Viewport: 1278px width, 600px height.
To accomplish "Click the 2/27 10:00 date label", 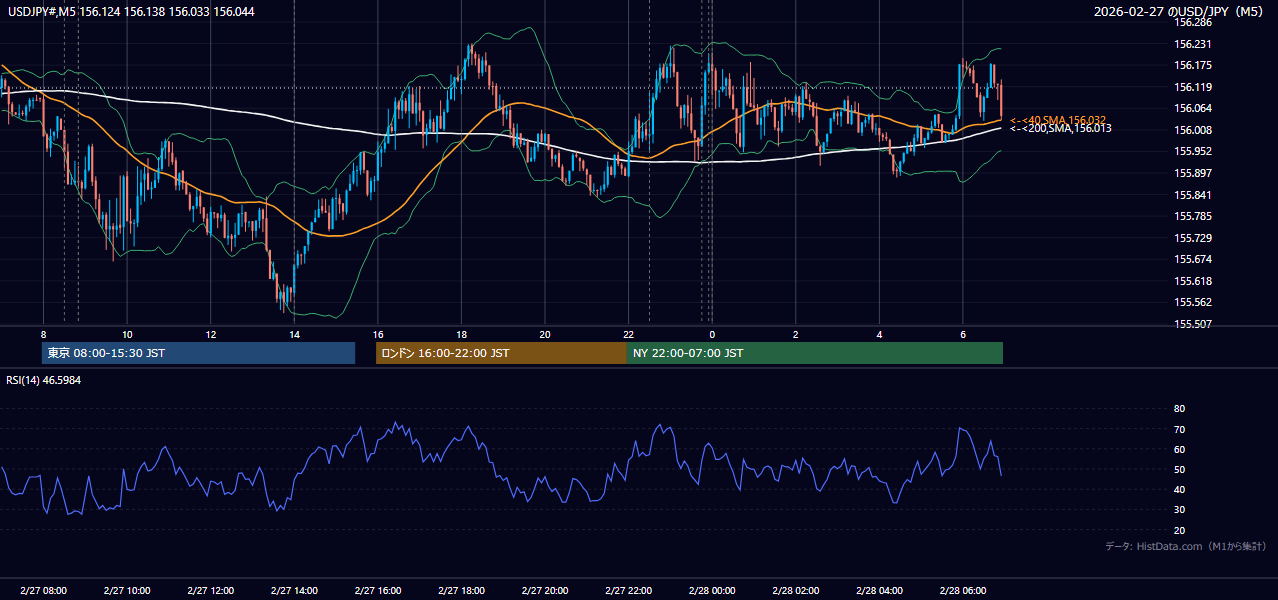I will 127,591.
